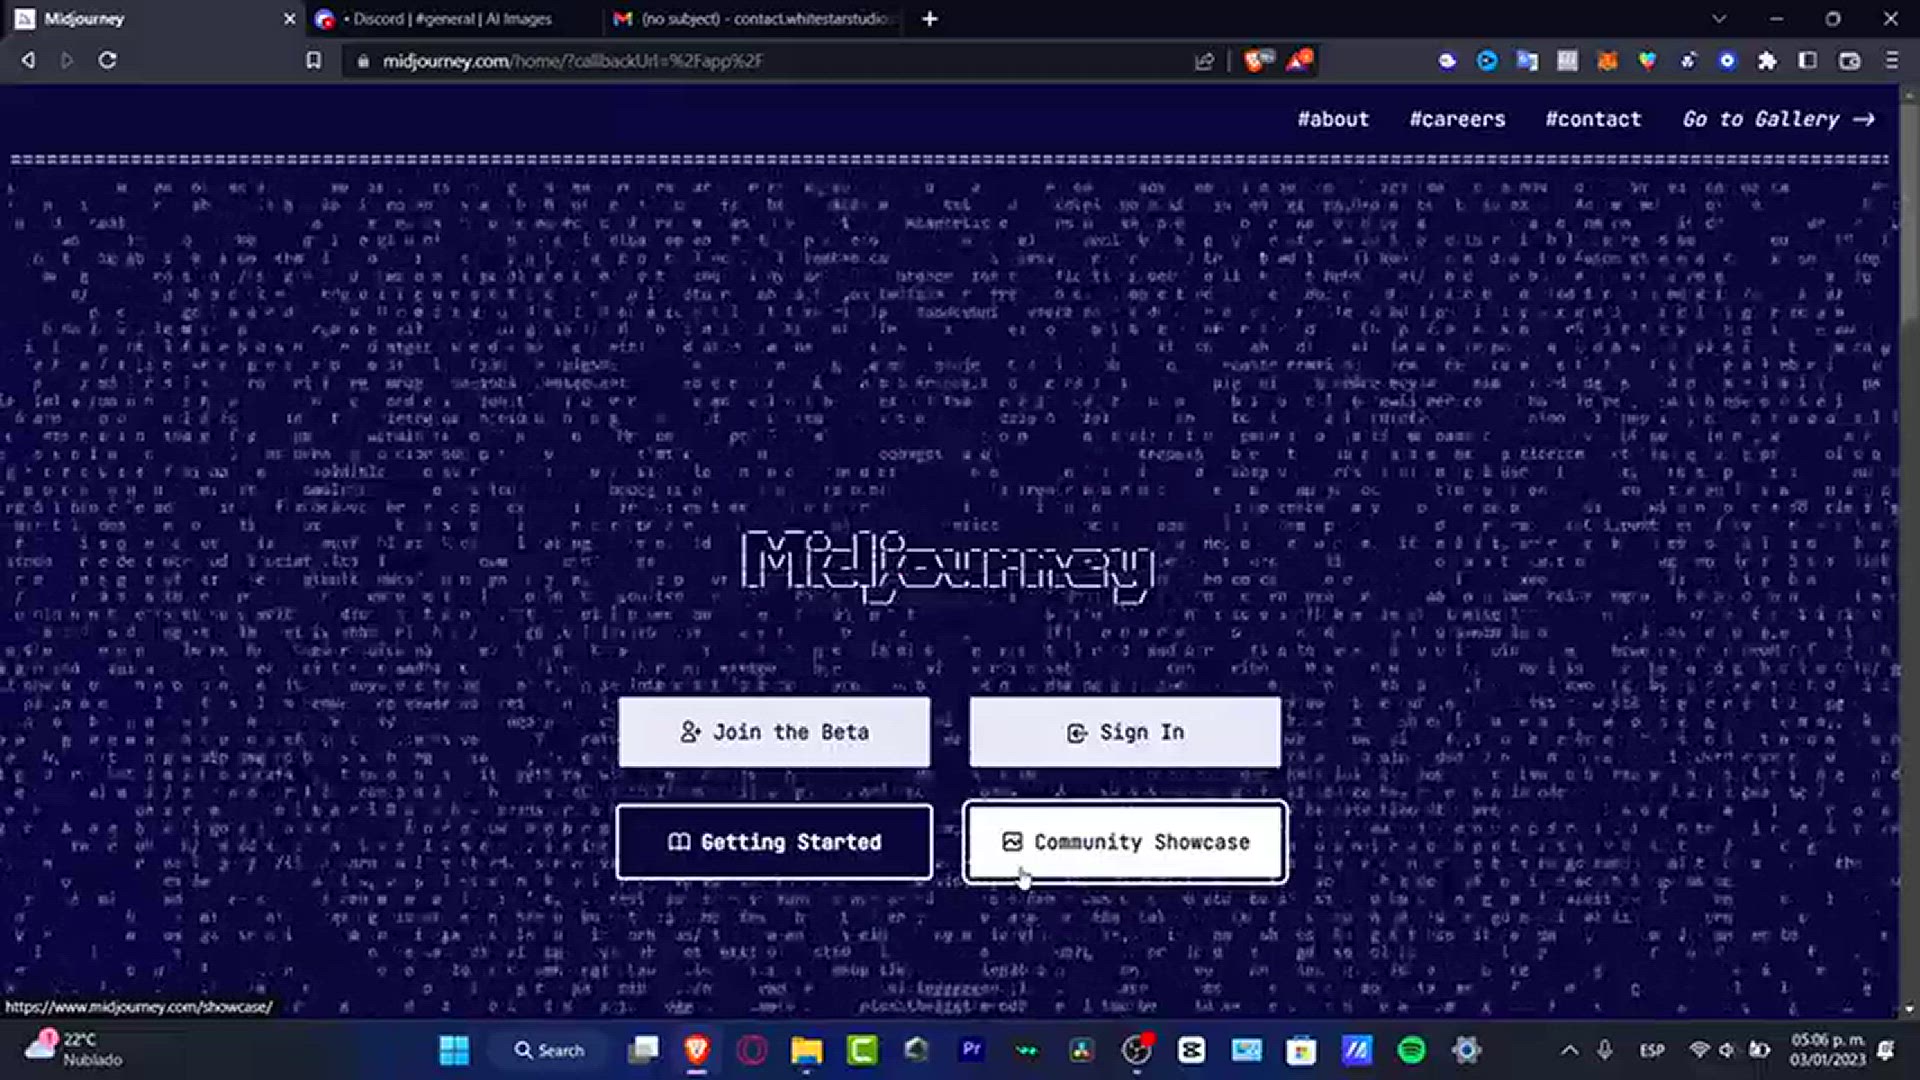The height and width of the screenshot is (1080, 1920).
Task: Close the Midjourney tab
Action: 289,19
